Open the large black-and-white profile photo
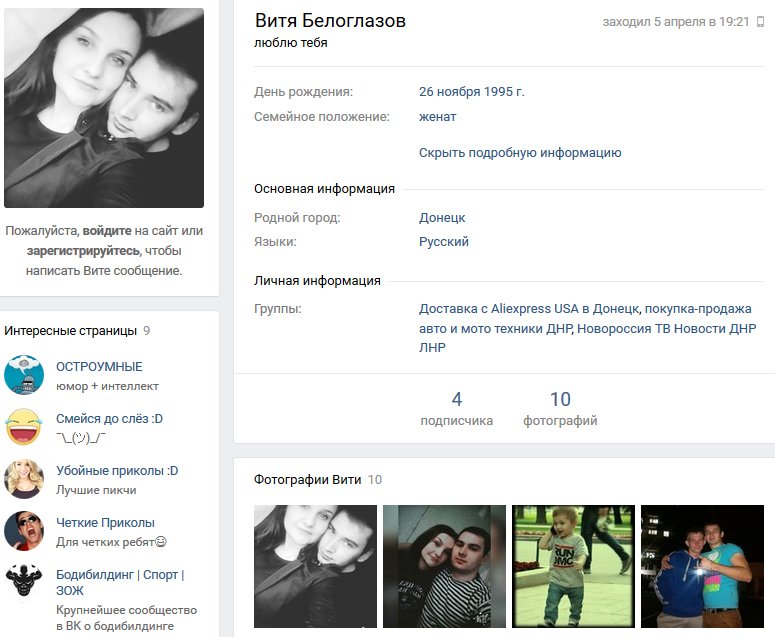Image resolution: width=775 pixels, height=637 pixels. (104, 108)
